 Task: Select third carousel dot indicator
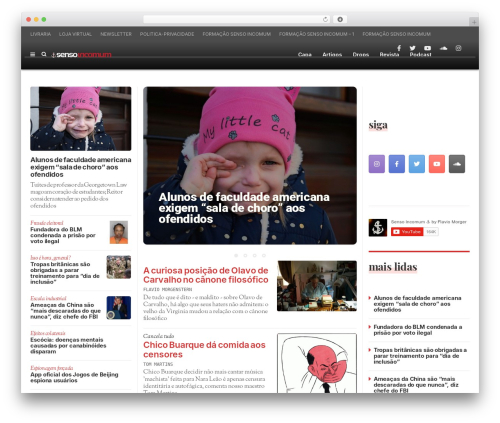(254, 255)
